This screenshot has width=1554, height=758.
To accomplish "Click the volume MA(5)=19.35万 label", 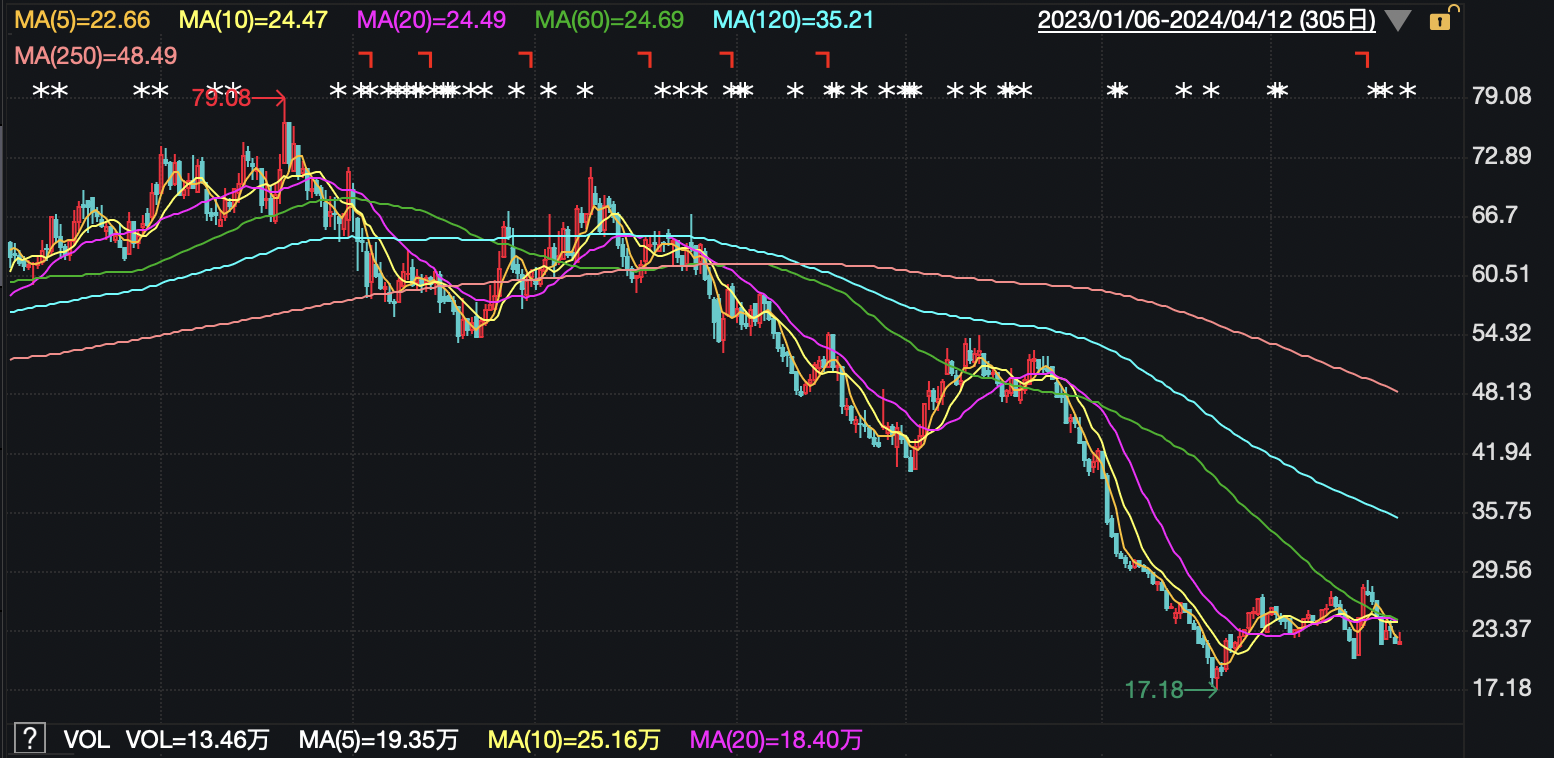I will [x=378, y=740].
